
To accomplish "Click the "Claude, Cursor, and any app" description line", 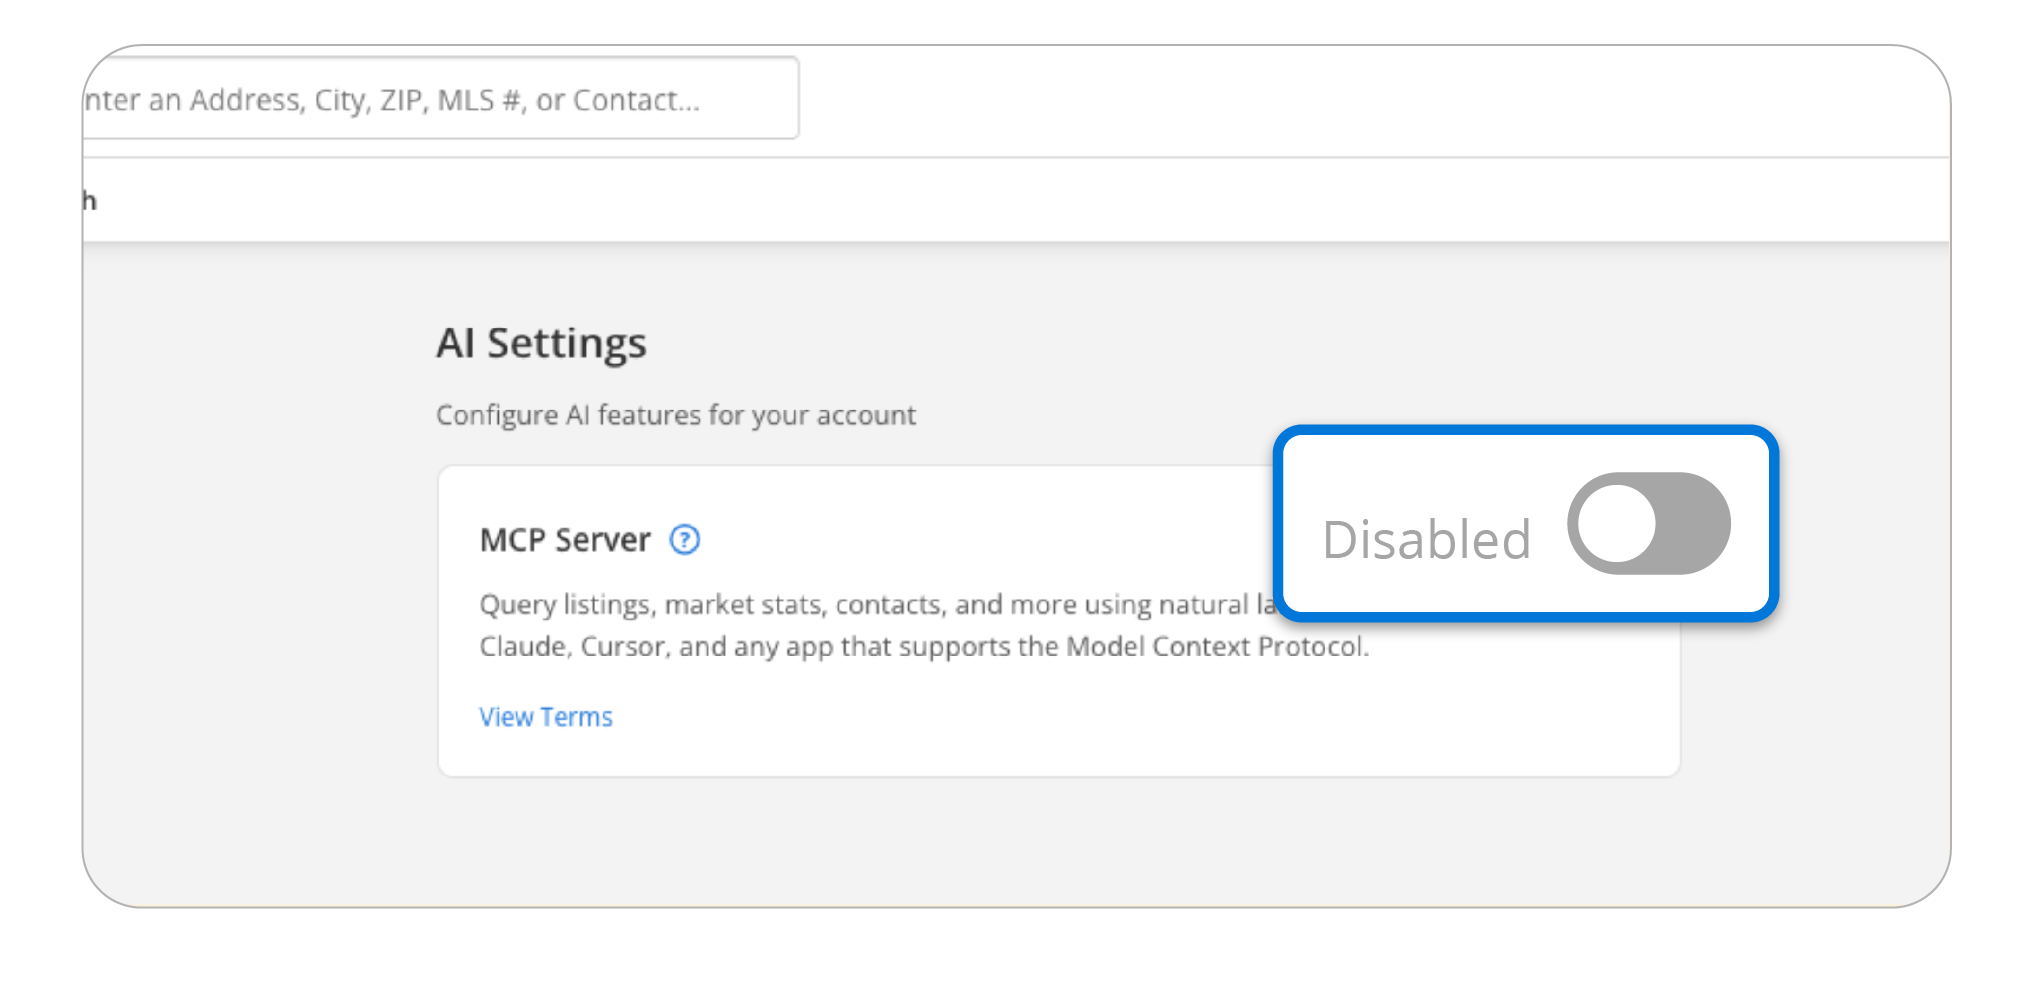I will click(924, 647).
